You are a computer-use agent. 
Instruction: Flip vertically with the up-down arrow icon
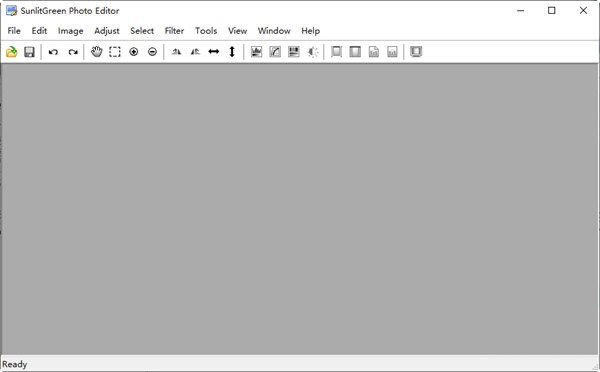(x=232, y=52)
